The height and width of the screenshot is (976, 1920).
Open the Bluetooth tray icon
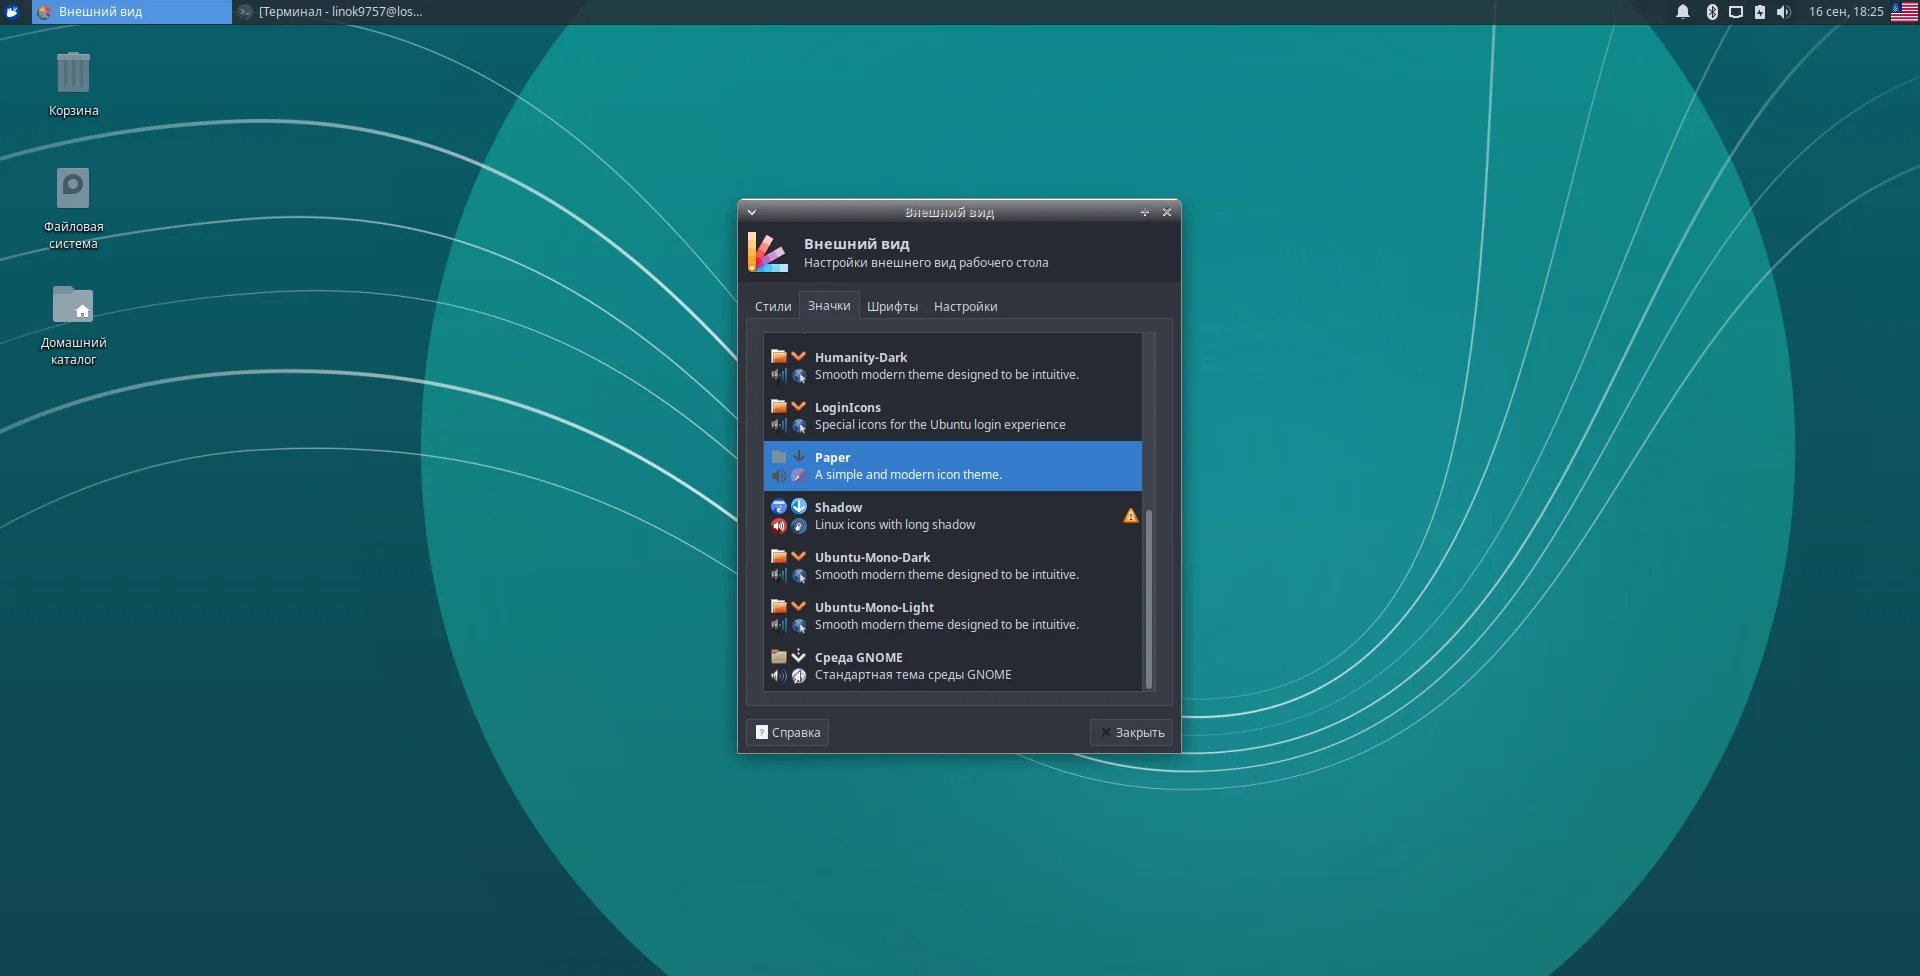(1712, 12)
